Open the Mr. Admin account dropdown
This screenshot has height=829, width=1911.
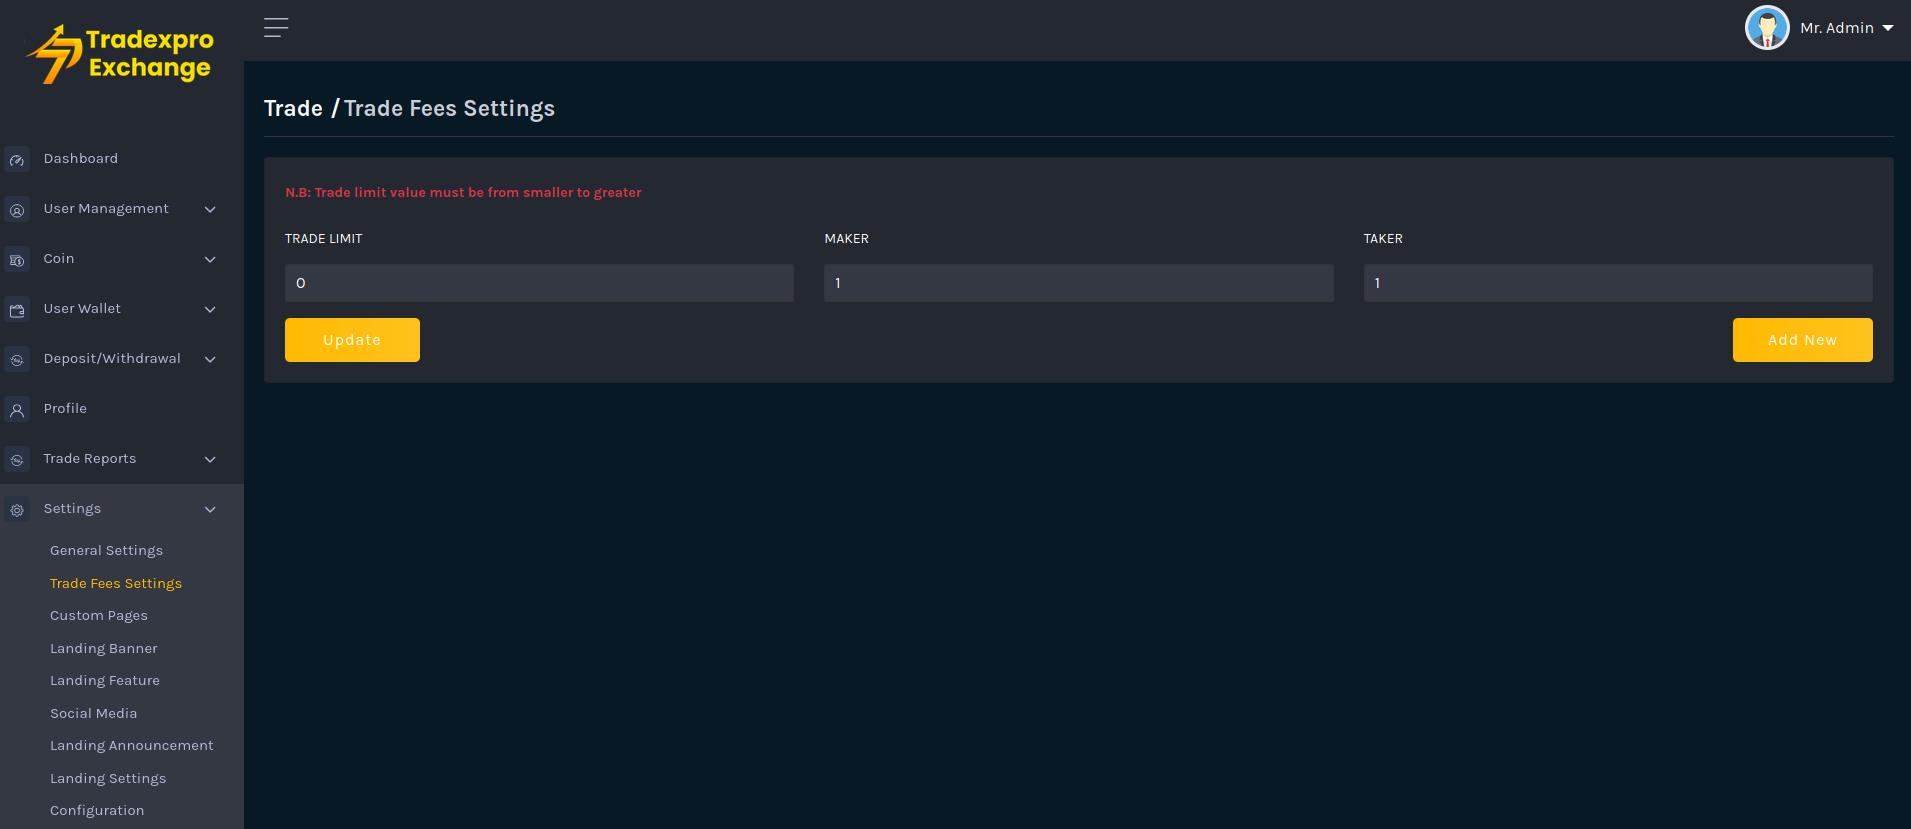(x=1820, y=28)
